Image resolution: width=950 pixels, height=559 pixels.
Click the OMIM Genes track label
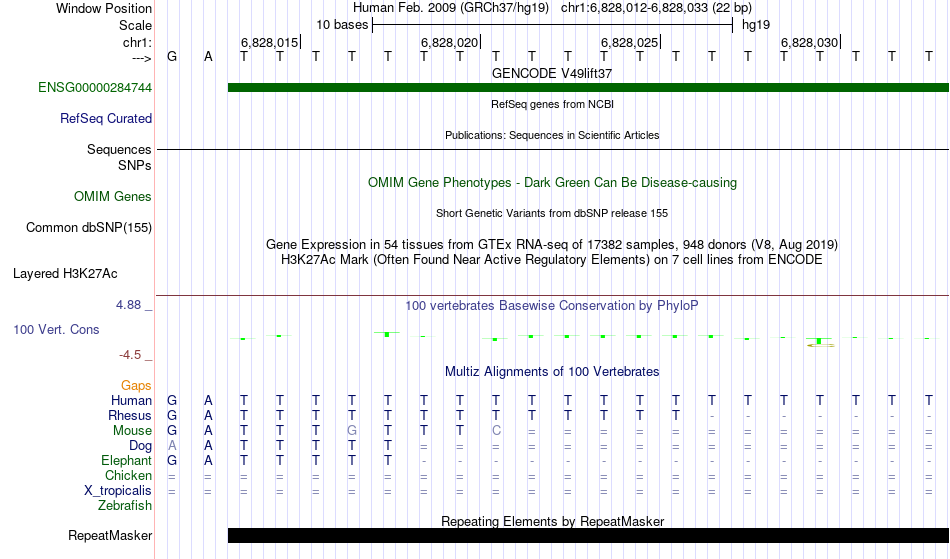[x=113, y=197]
